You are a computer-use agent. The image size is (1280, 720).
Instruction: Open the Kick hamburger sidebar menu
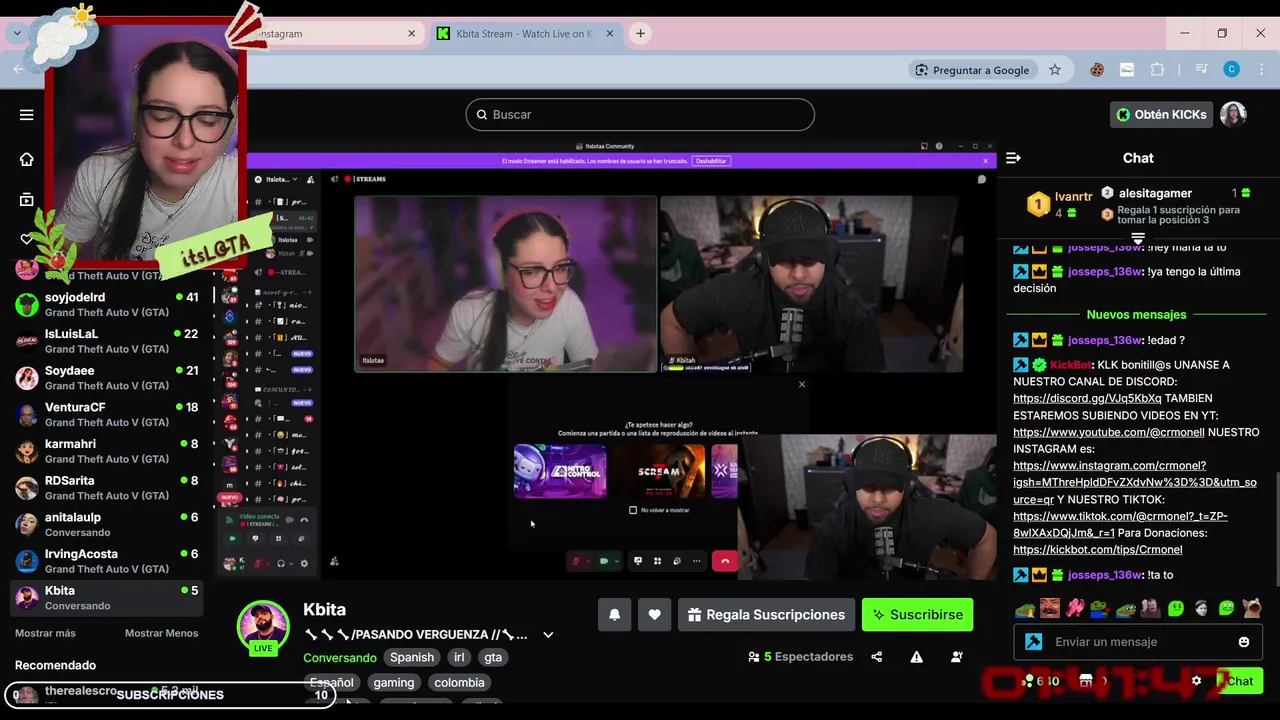coord(27,115)
